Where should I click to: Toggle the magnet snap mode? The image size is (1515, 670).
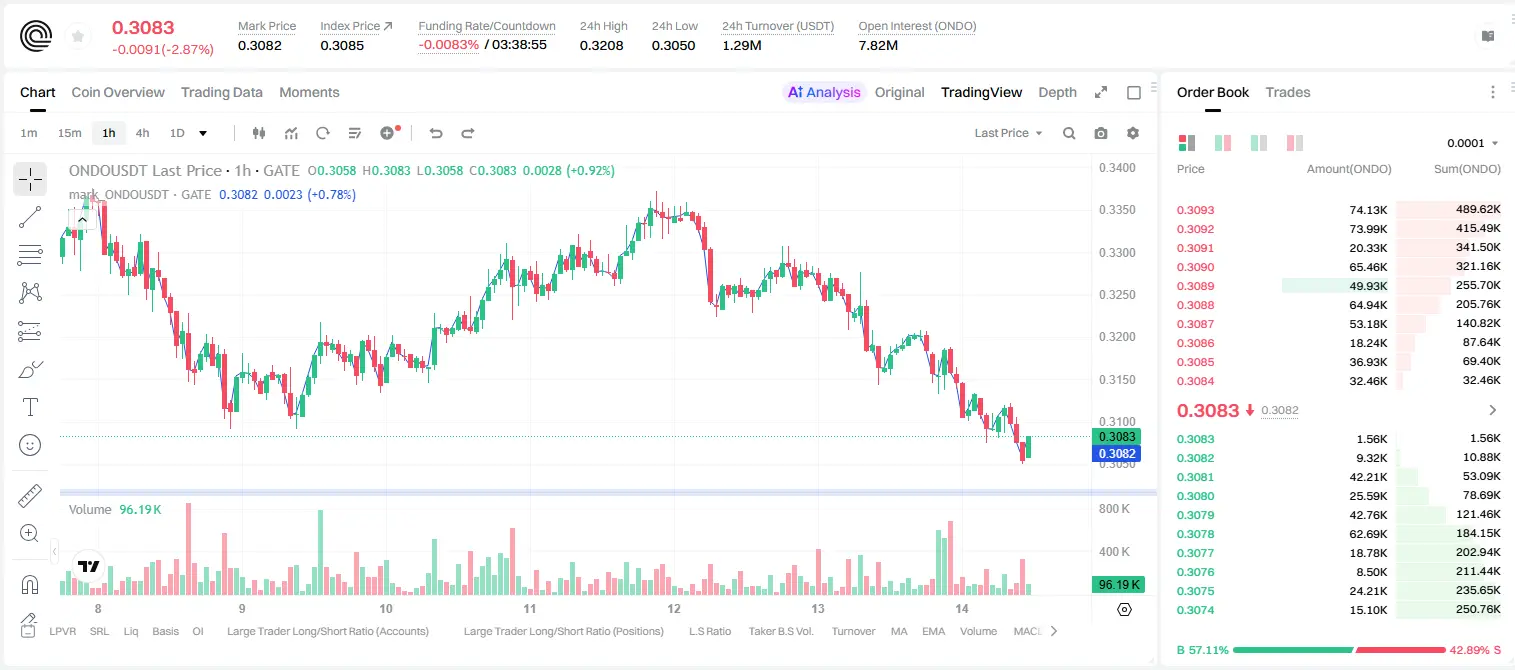[x=30, y=585]
